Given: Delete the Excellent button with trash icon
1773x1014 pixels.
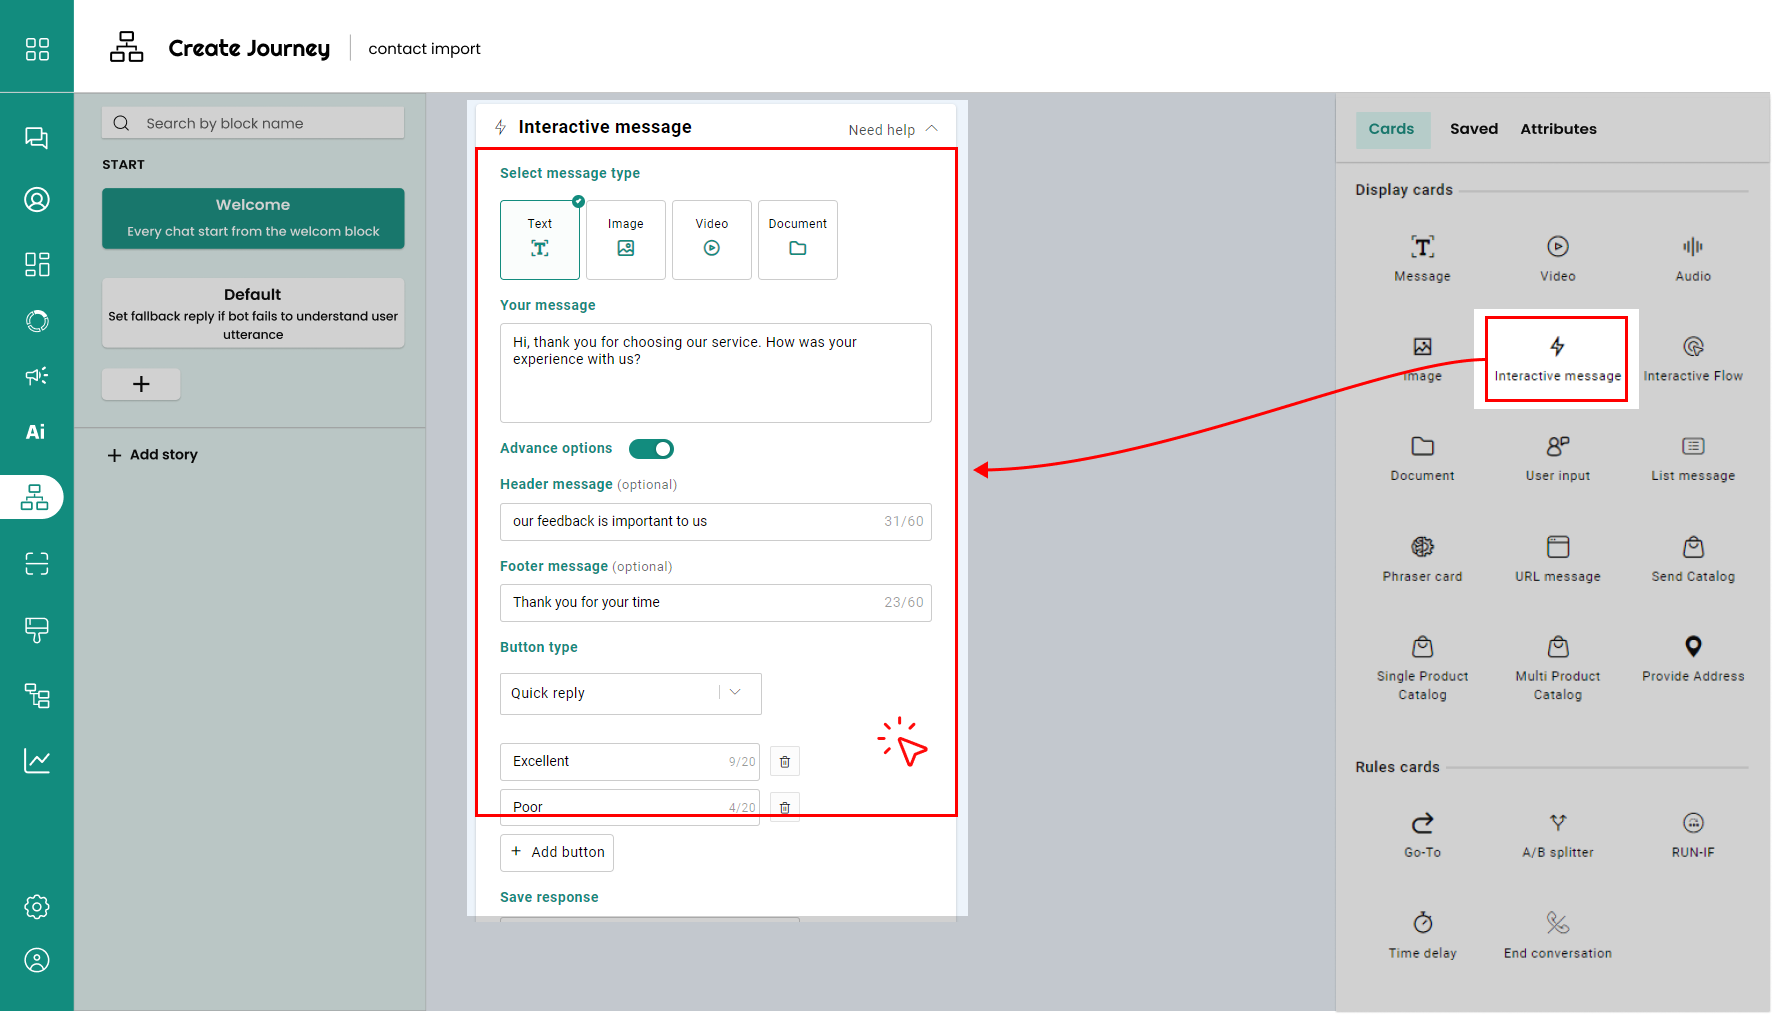Looking at the screenshot, I should coord(785,762).
